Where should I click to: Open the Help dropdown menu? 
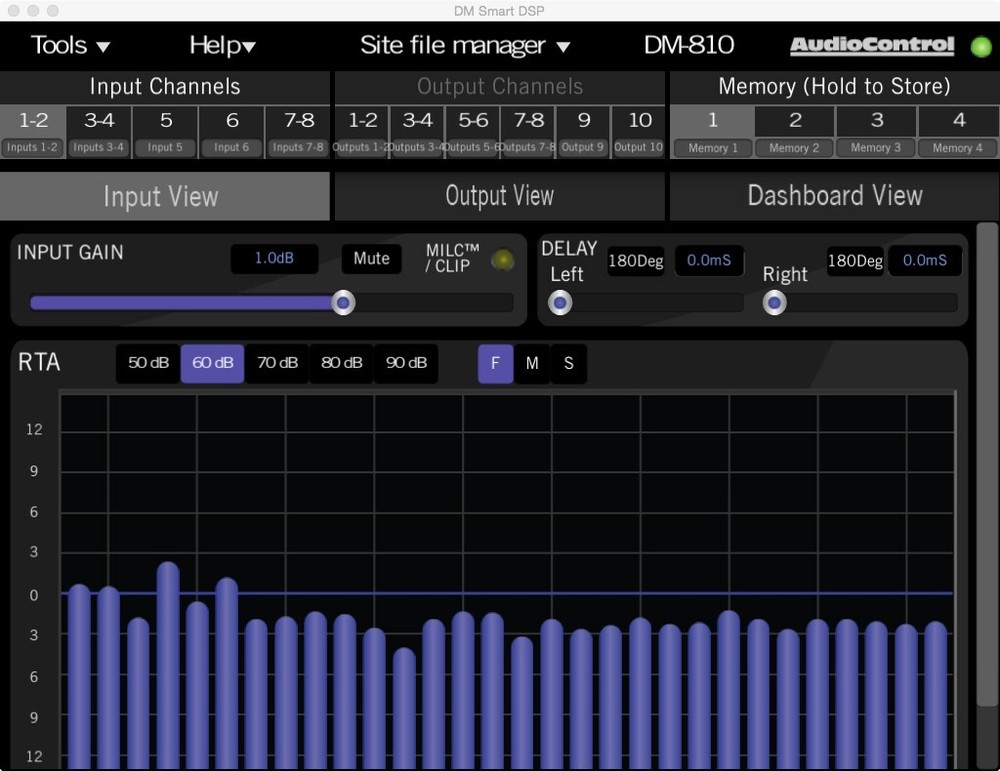222,45
